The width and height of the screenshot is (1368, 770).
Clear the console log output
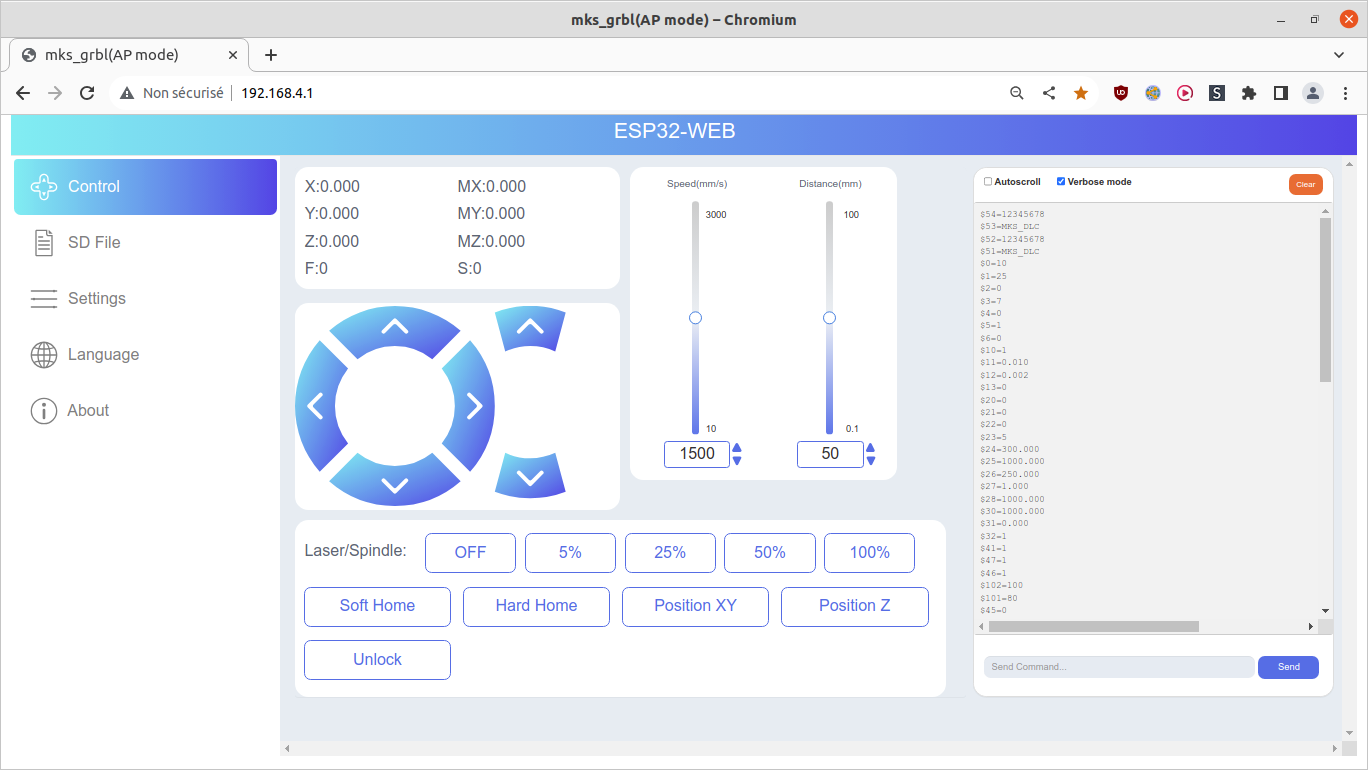coord(1306,184)
